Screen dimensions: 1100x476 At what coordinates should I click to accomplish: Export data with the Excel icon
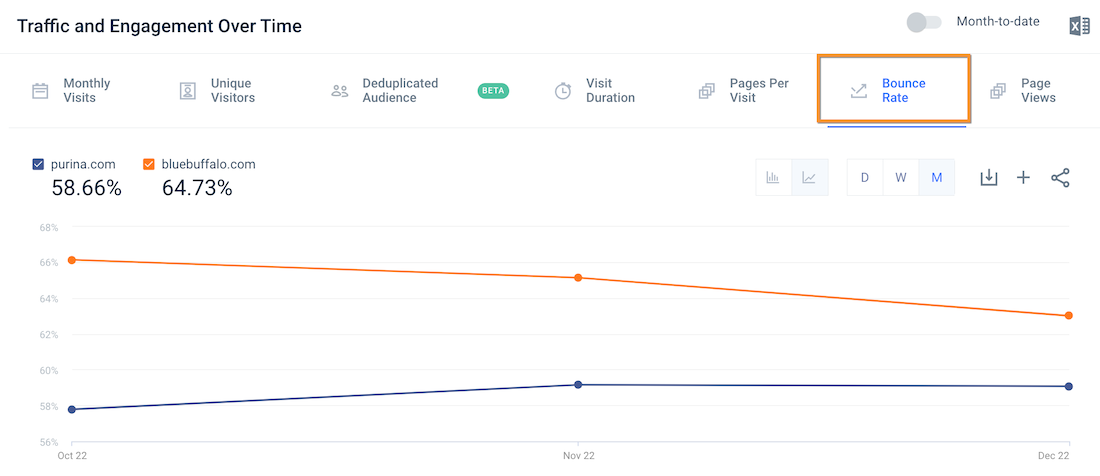pos(1079,26)
